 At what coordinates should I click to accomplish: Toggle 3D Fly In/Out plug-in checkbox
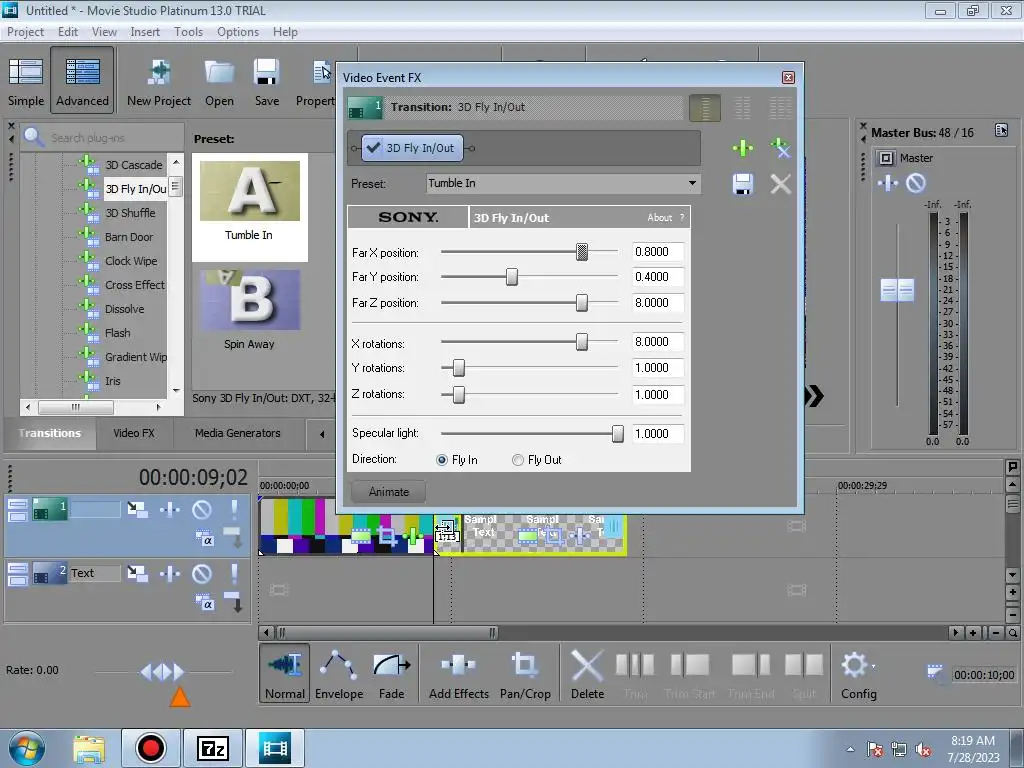[374, 148]
